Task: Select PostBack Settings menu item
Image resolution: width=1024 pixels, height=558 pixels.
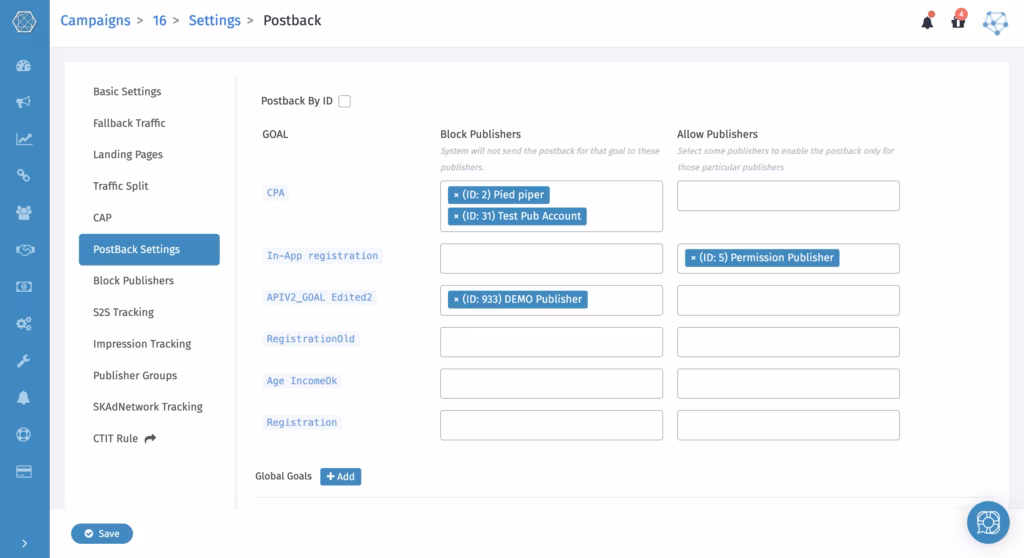Action: 149,250
